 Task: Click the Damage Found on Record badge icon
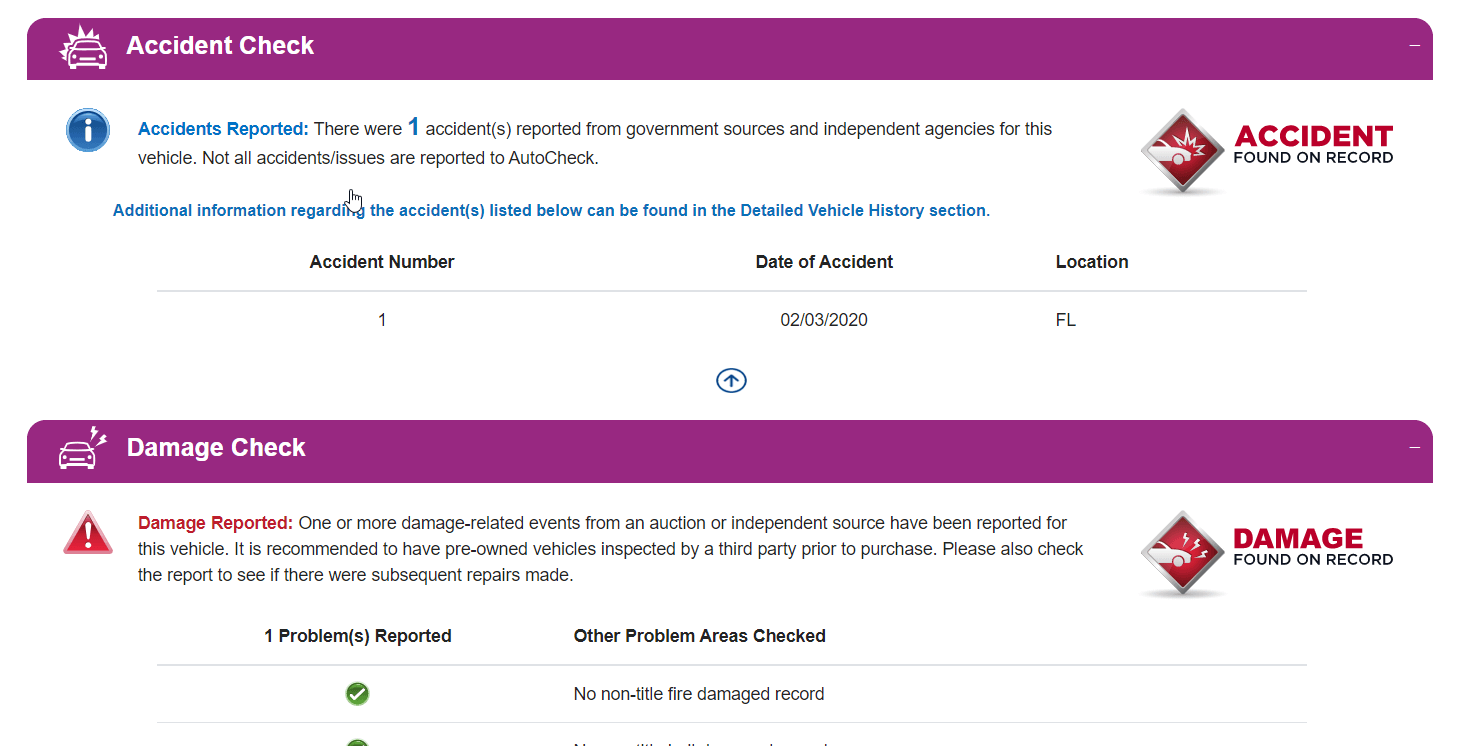pyautogui.click(x=1183, y=553)
